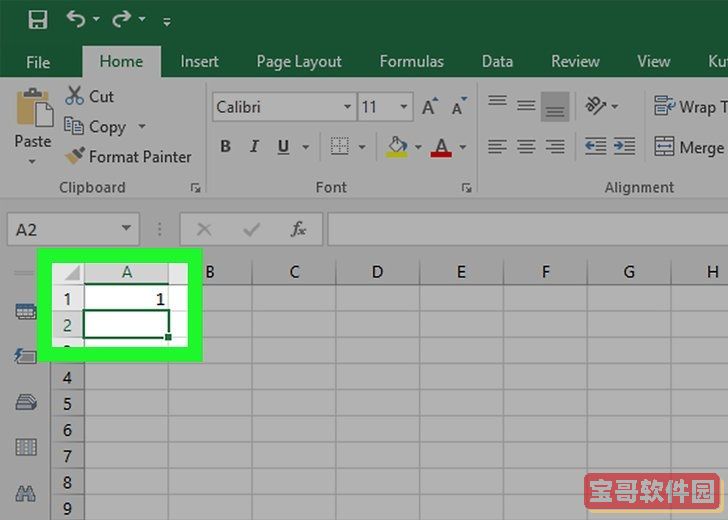The image size is (728, 520).
Task: Click the Merge button
Action: pos(690,147)
